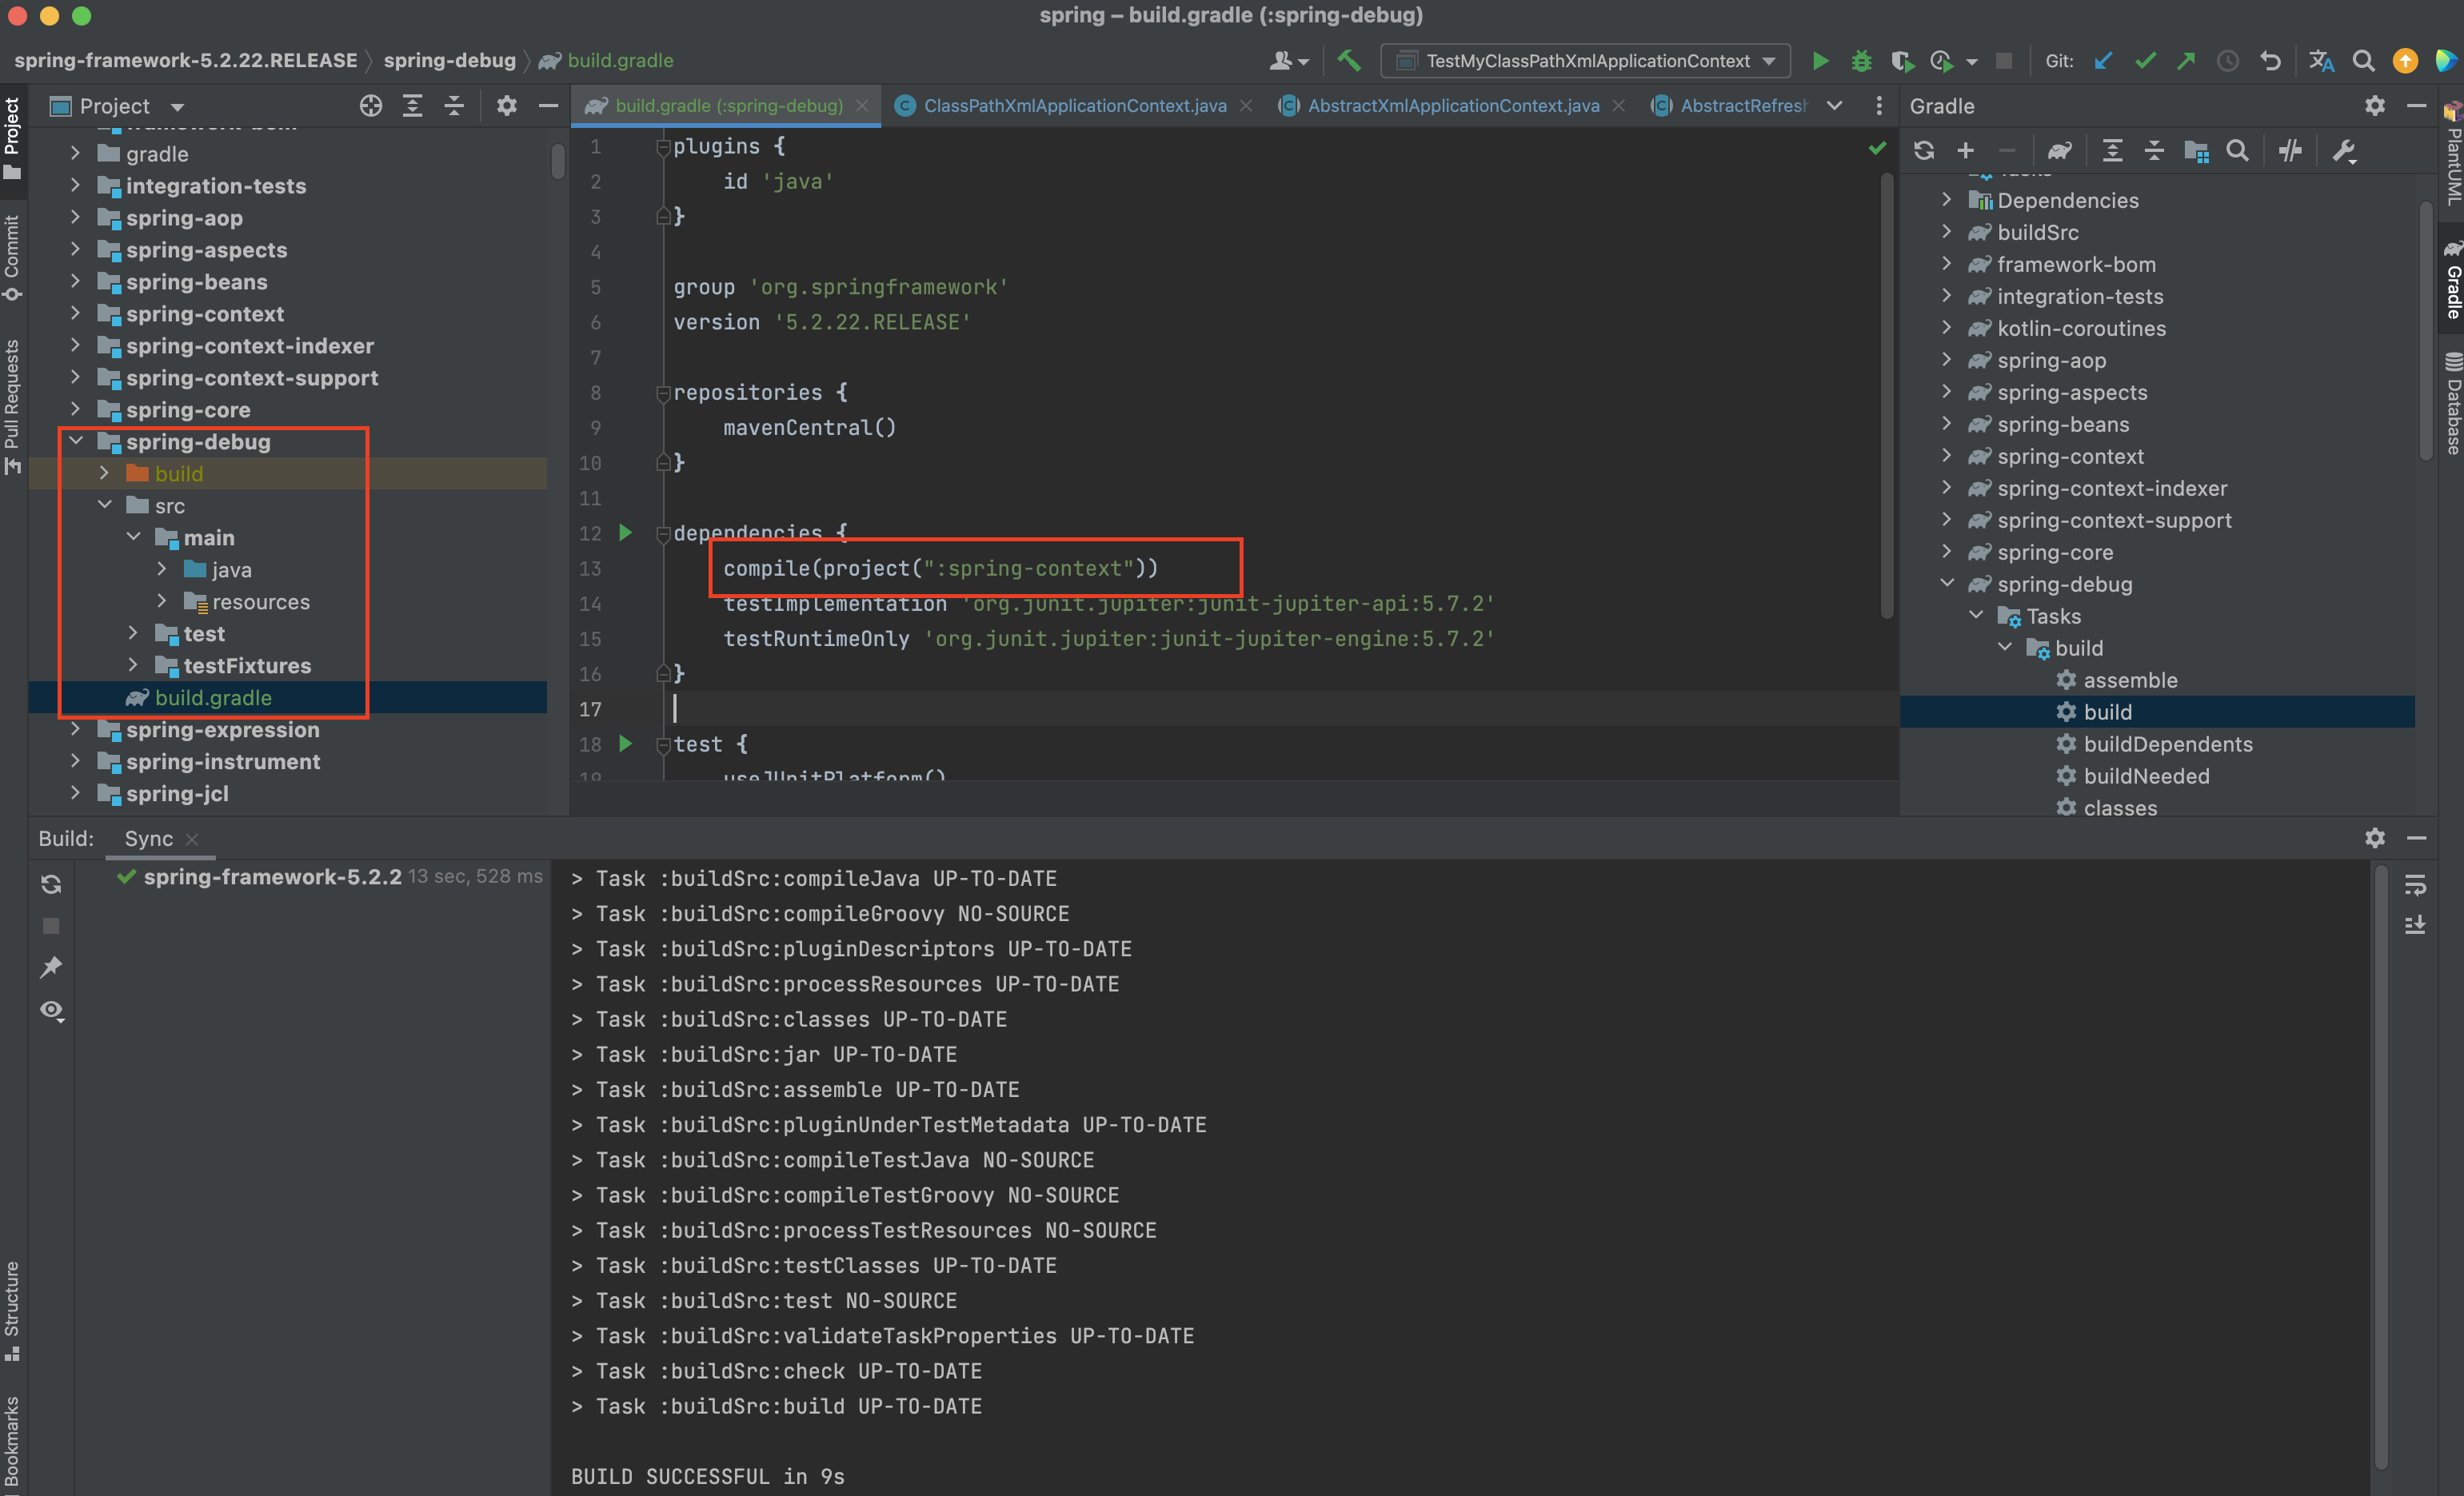Select the assemble Gradle task

click(2130, 680)
